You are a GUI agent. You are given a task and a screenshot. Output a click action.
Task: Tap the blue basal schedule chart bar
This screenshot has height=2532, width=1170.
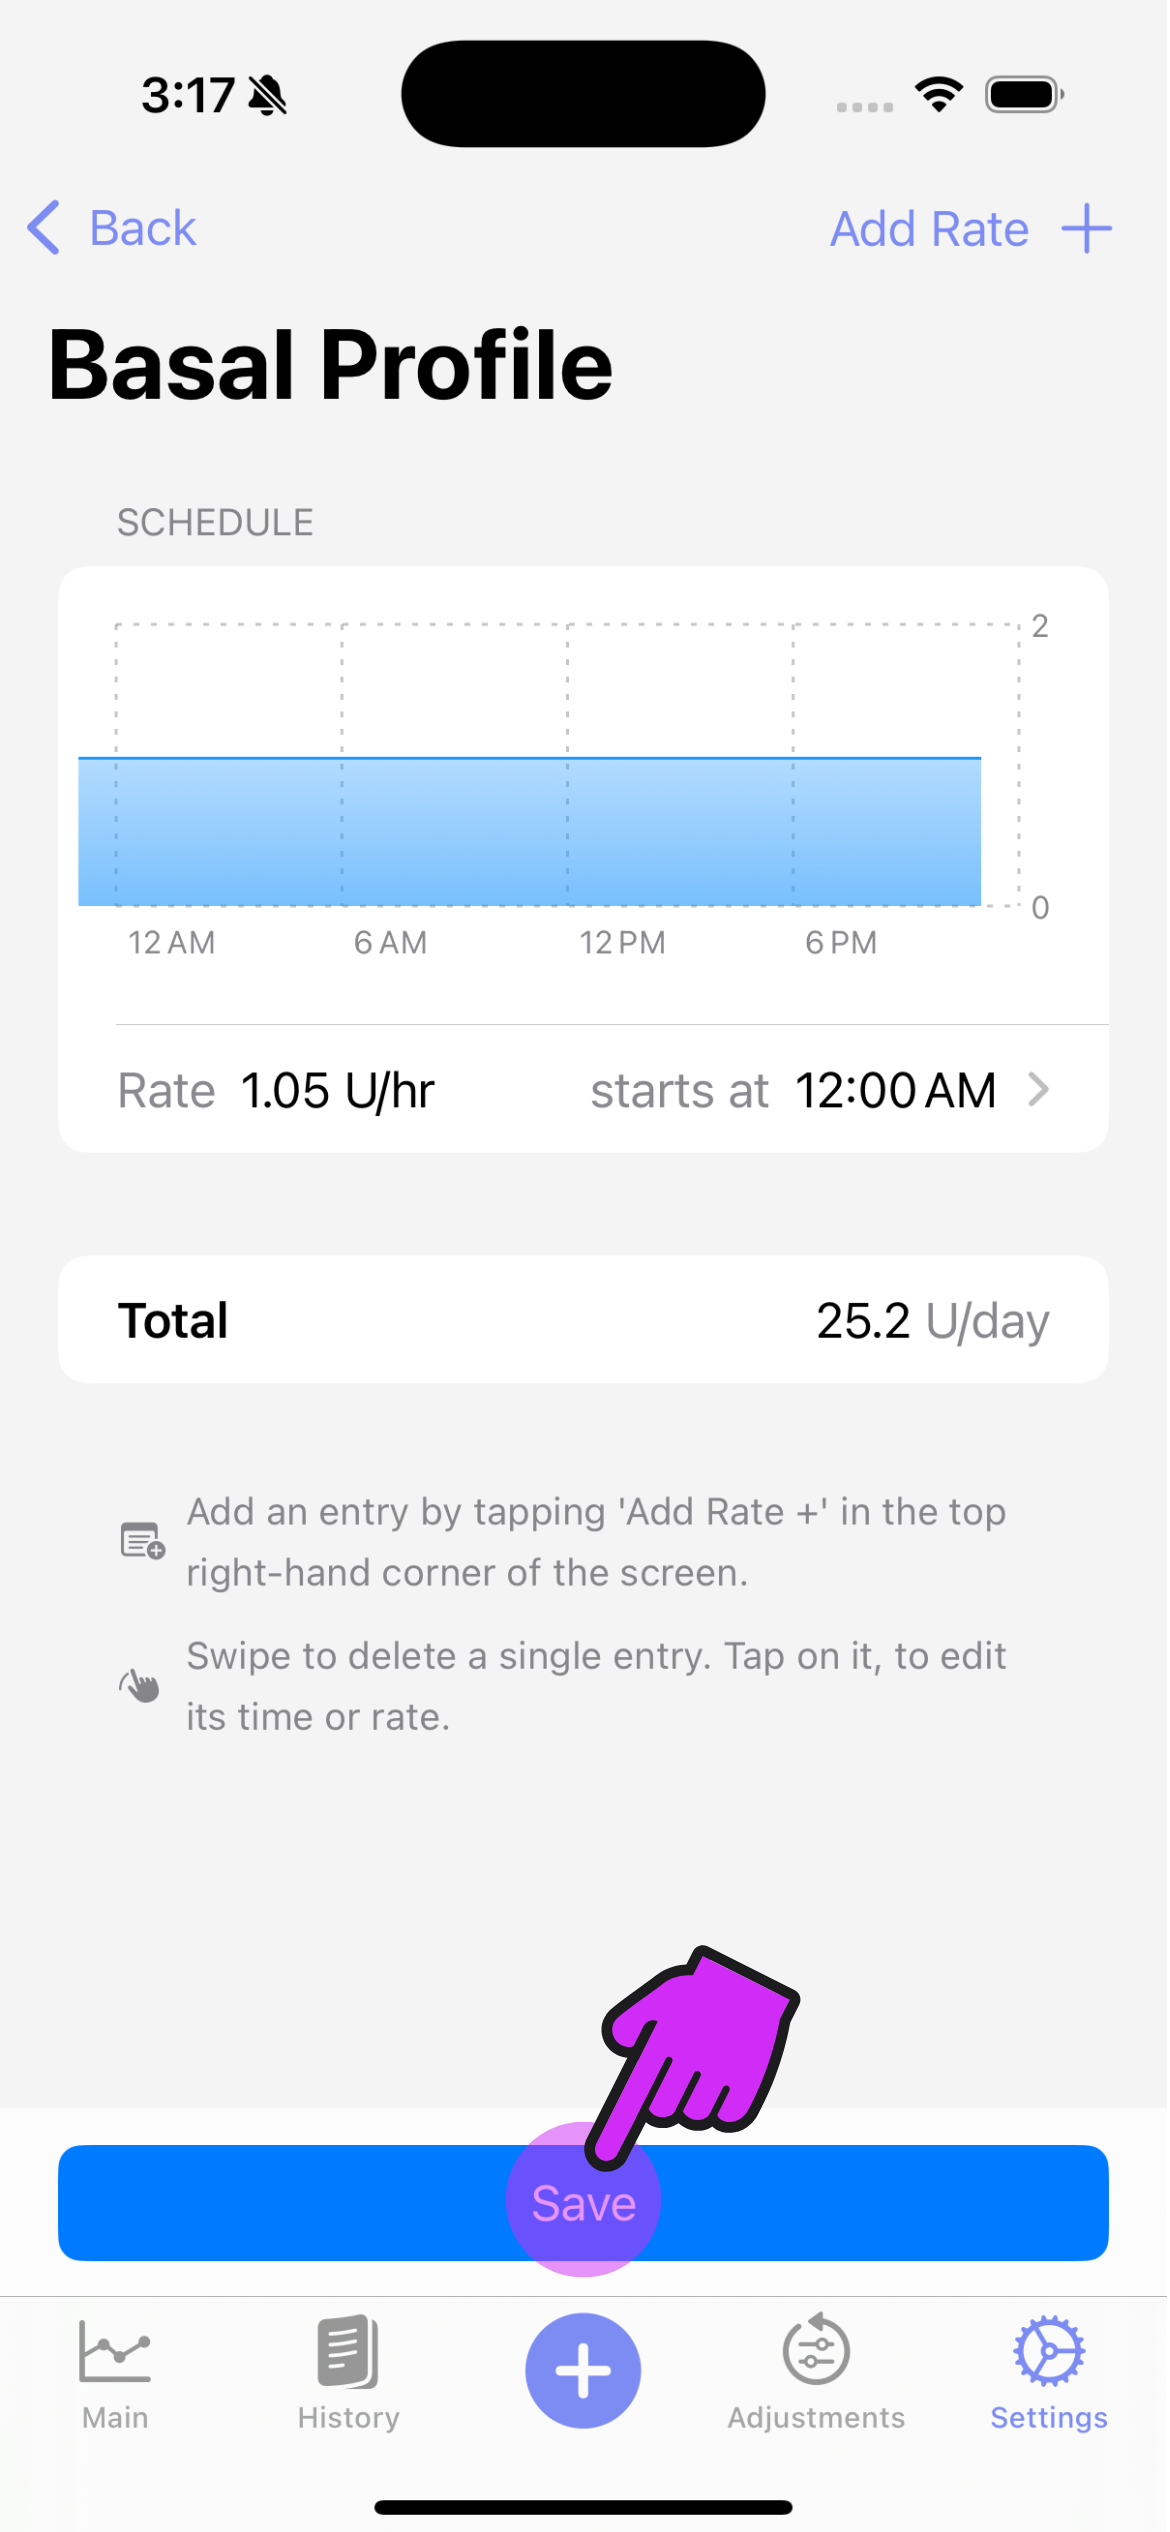529,832
